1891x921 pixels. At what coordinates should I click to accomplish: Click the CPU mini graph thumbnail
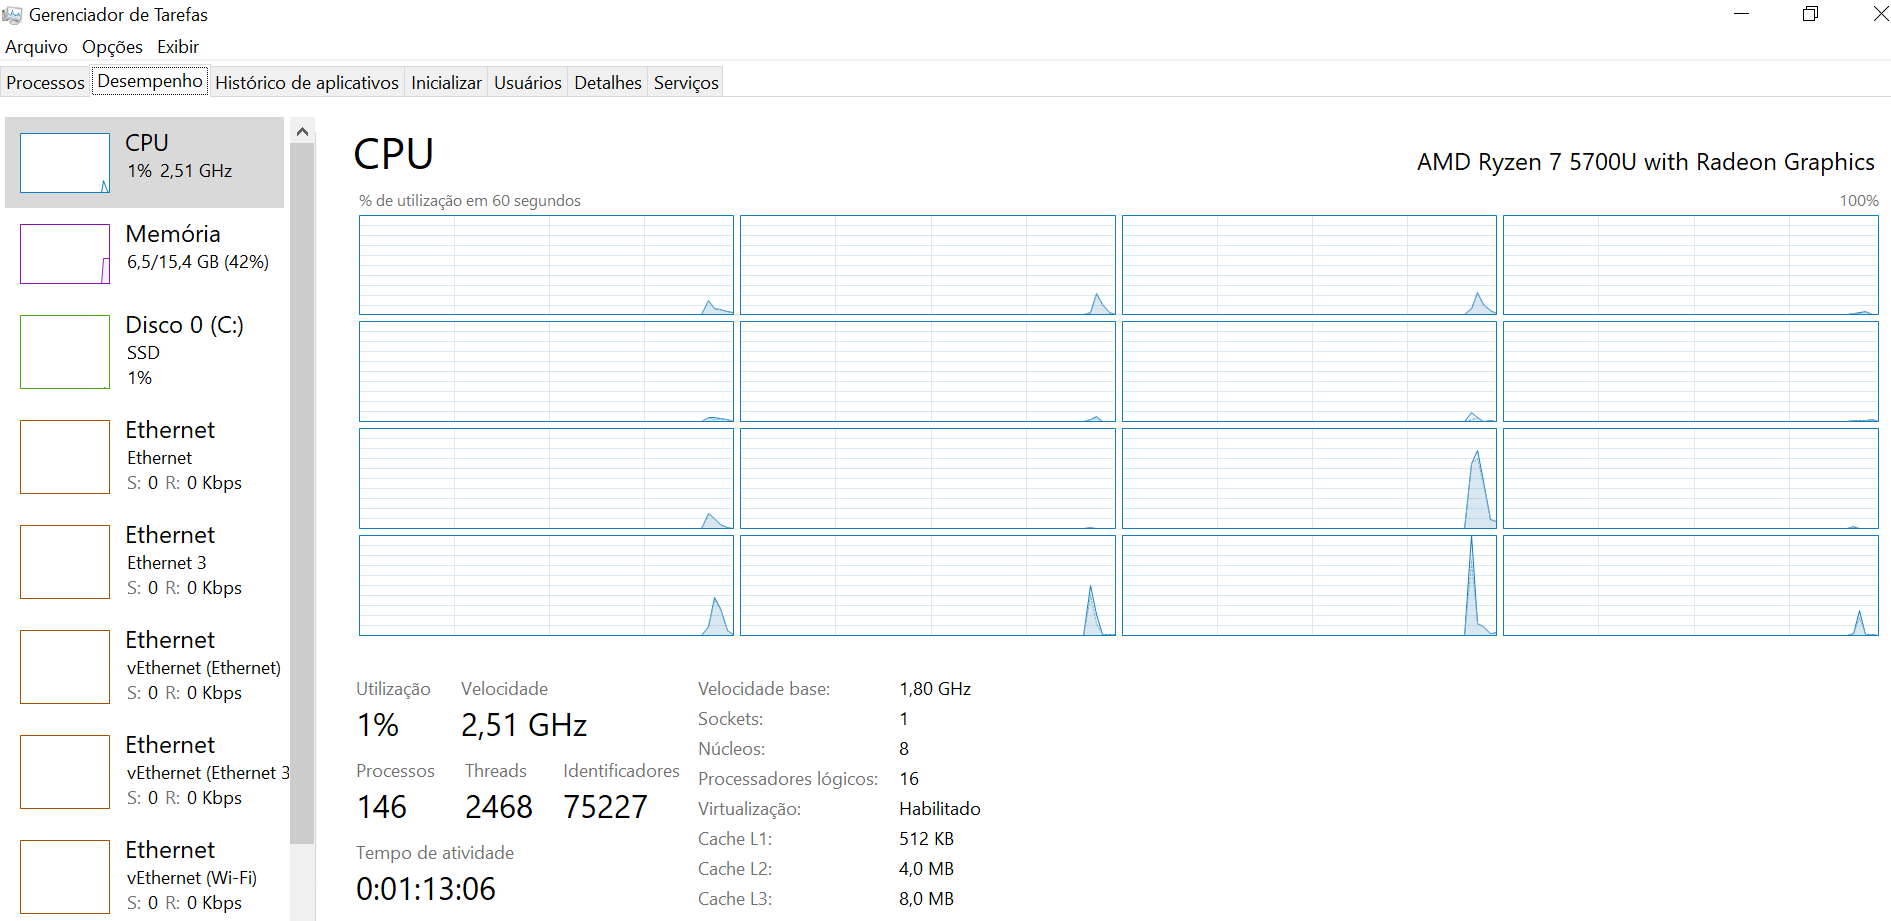tap(65, 163)
